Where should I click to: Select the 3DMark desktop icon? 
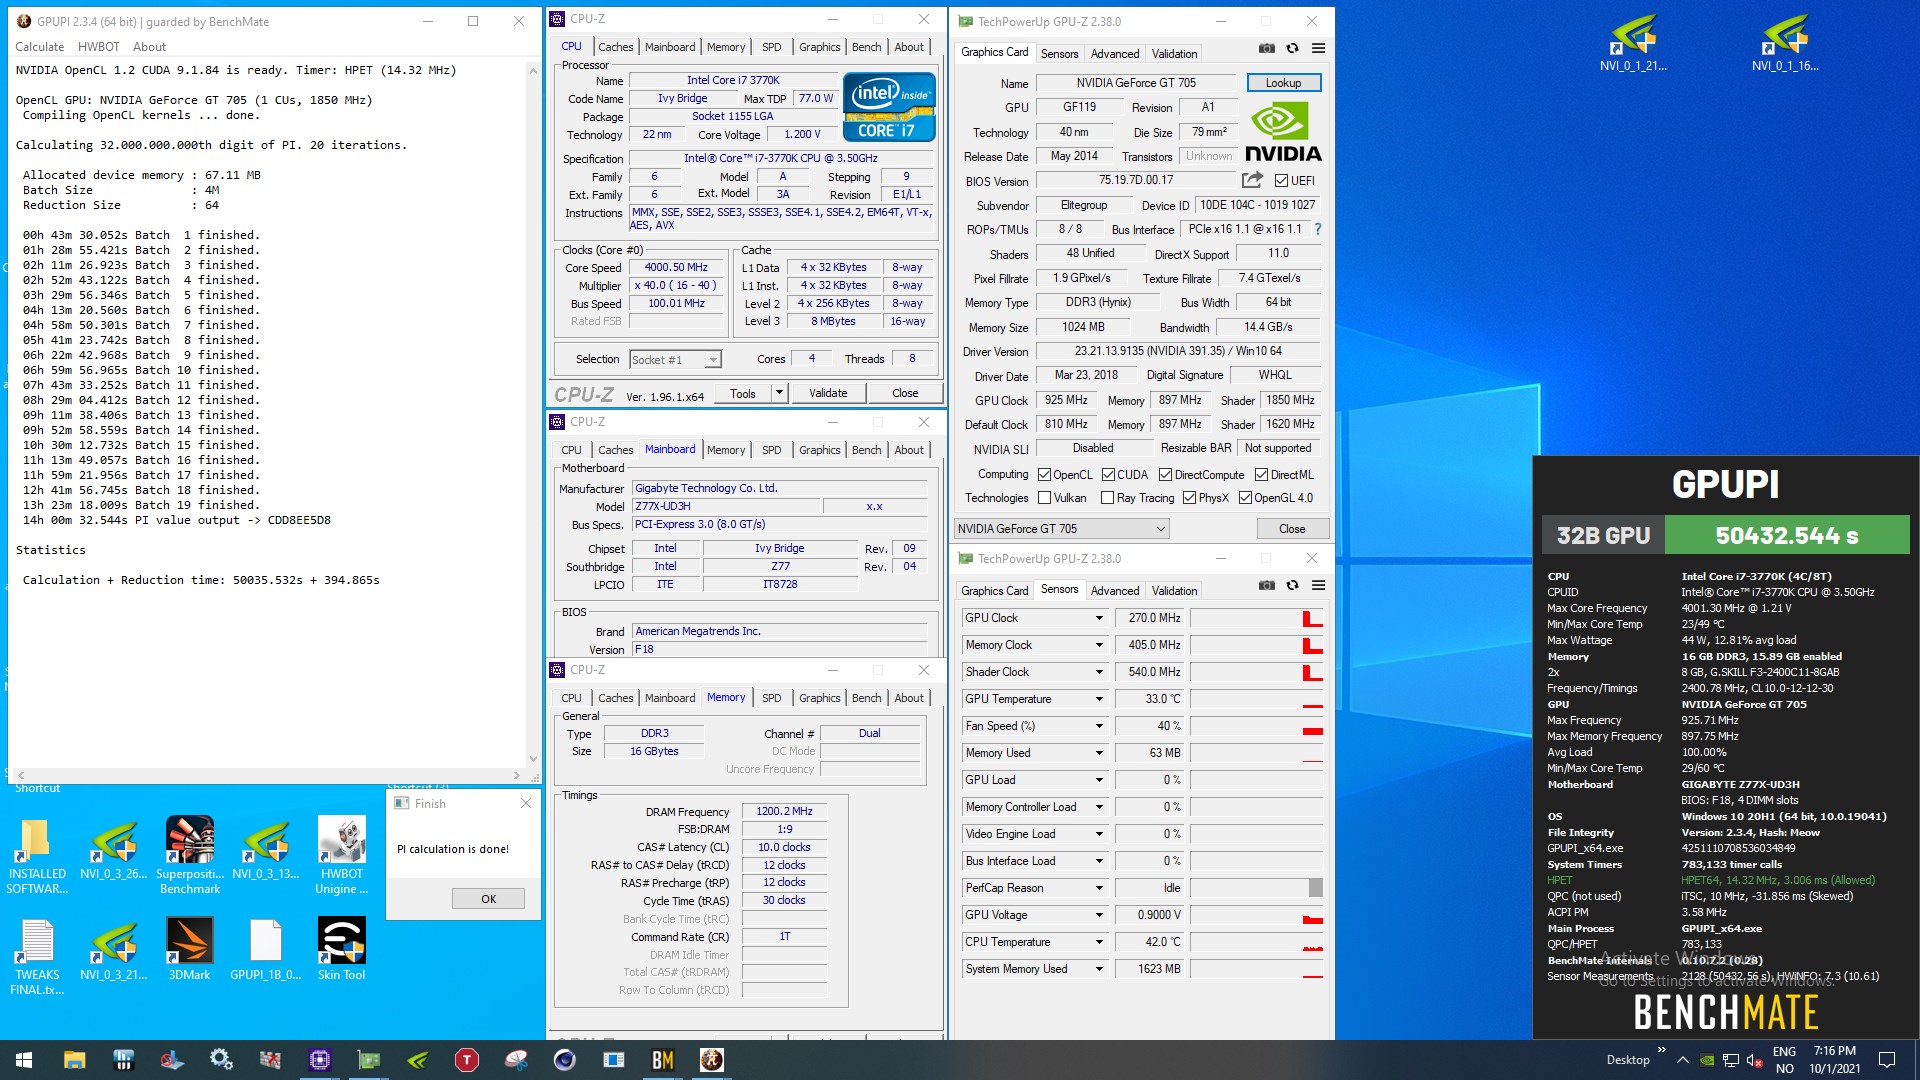[189, 950]
